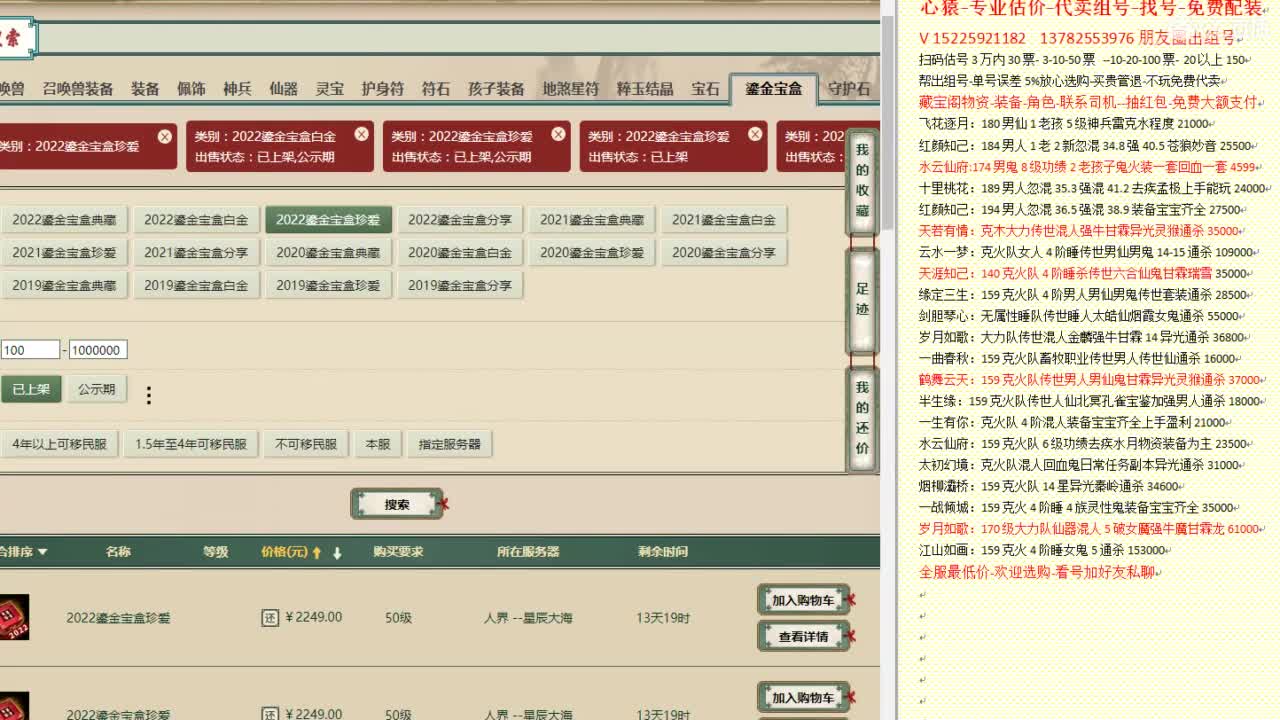Open the 足迹 browsing history side tab

862,299
